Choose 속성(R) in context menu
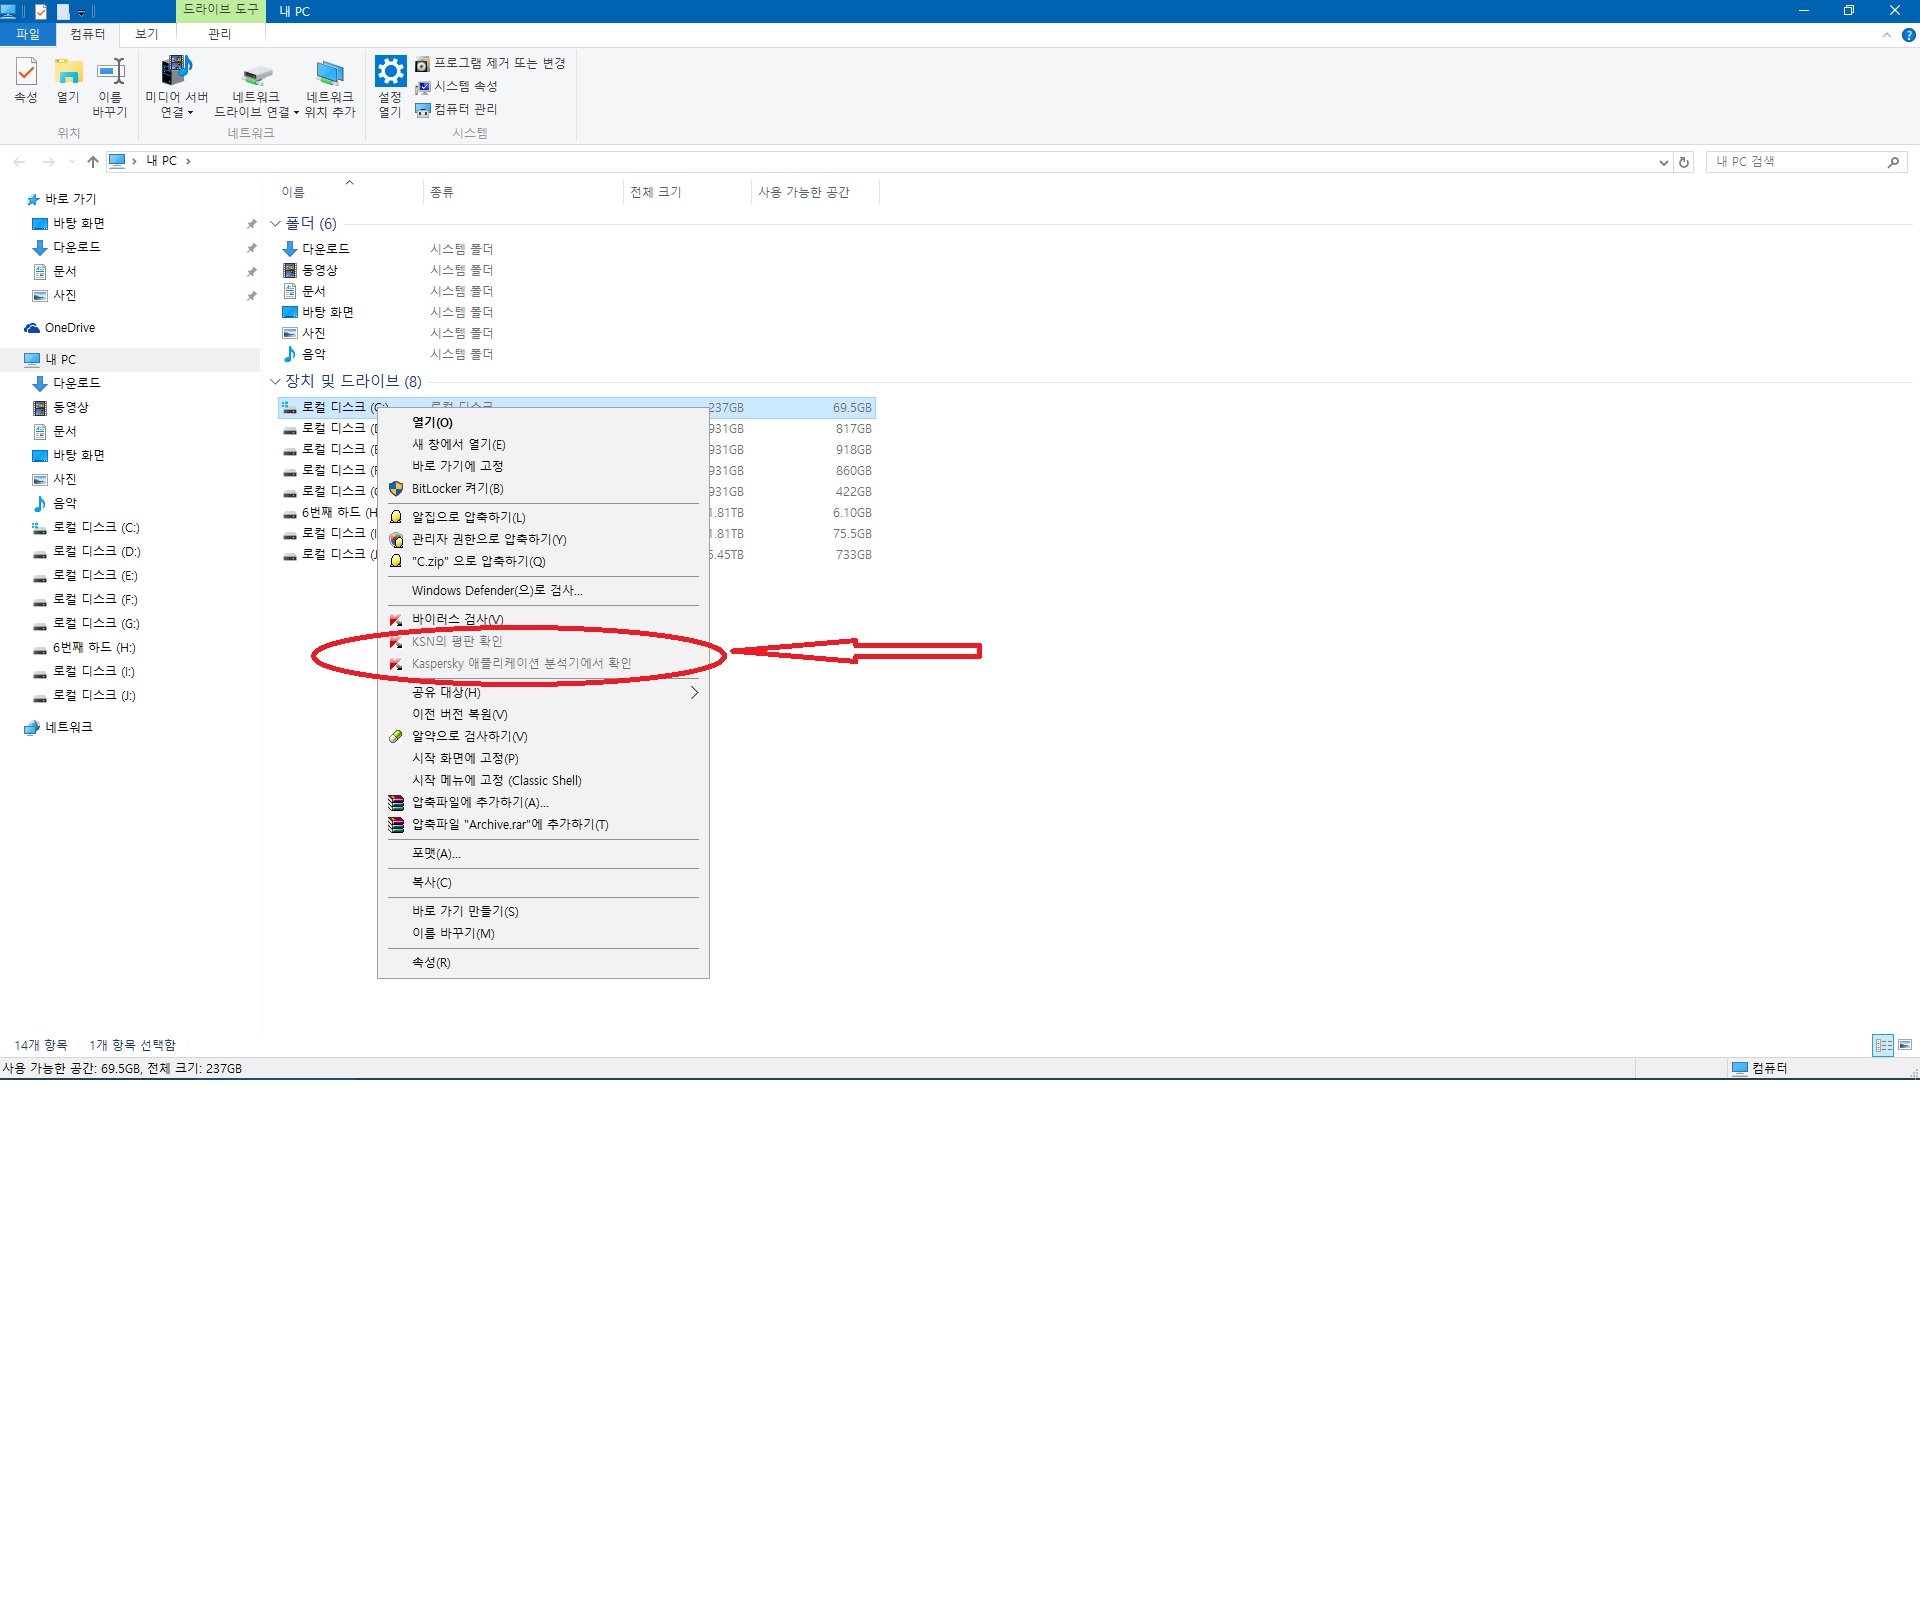The image size is (1920, 1621). 543,963
